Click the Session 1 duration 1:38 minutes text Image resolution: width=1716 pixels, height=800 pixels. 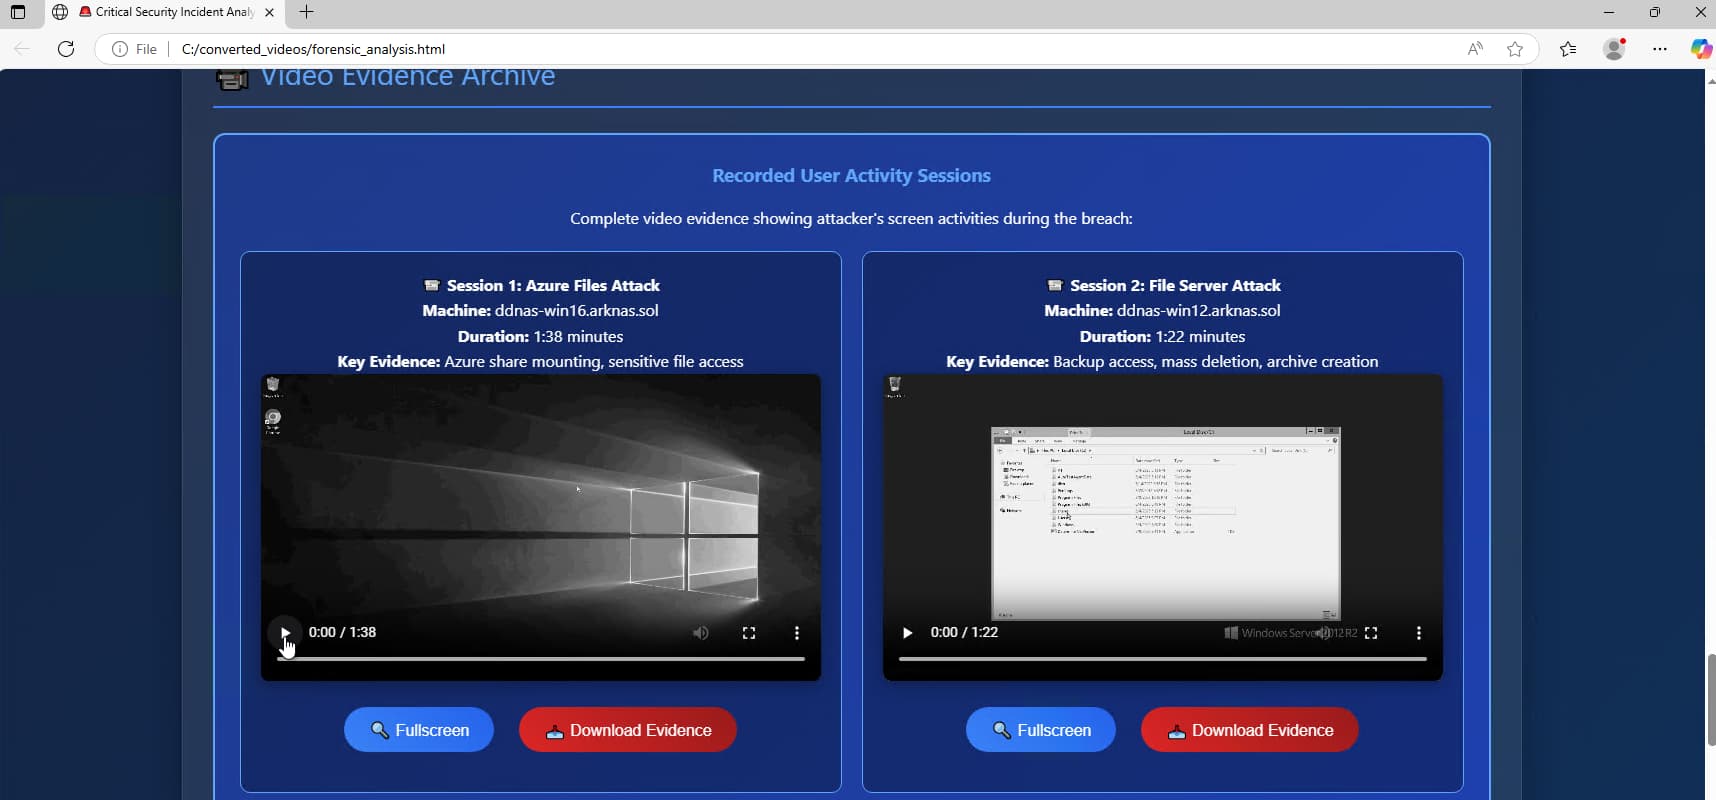(578, 336)
